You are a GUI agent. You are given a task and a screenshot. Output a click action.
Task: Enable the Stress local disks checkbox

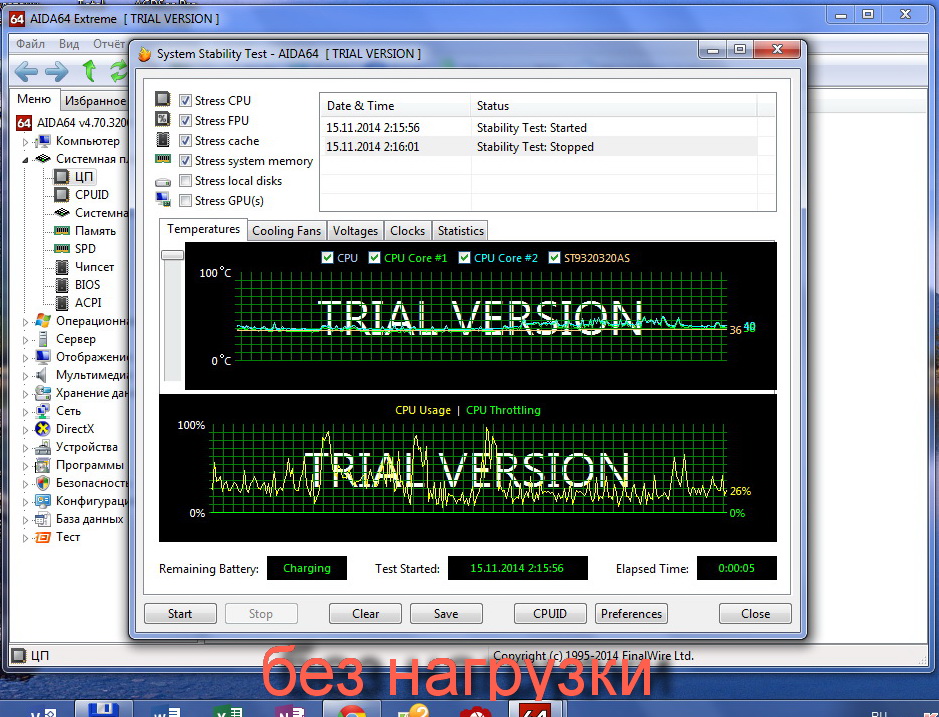[185, 181]
